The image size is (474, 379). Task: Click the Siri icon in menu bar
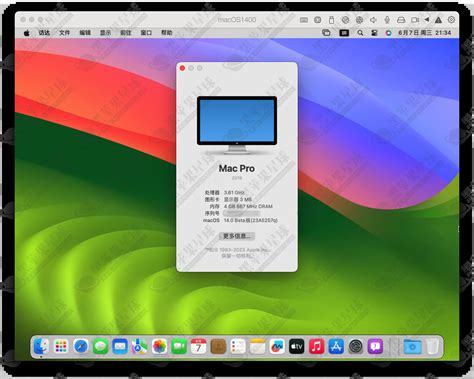(x=388, y=33)
